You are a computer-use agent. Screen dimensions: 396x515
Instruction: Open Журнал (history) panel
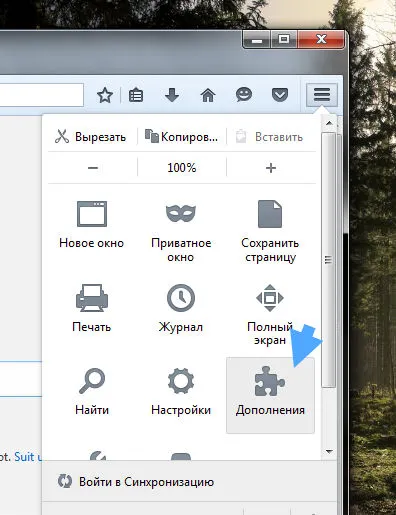(x=181, y=308)
